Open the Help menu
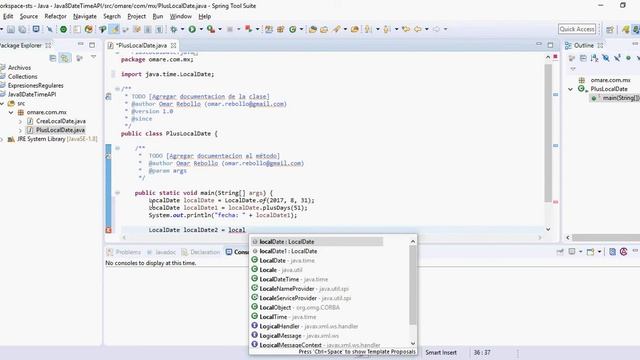 click(204, 16)
